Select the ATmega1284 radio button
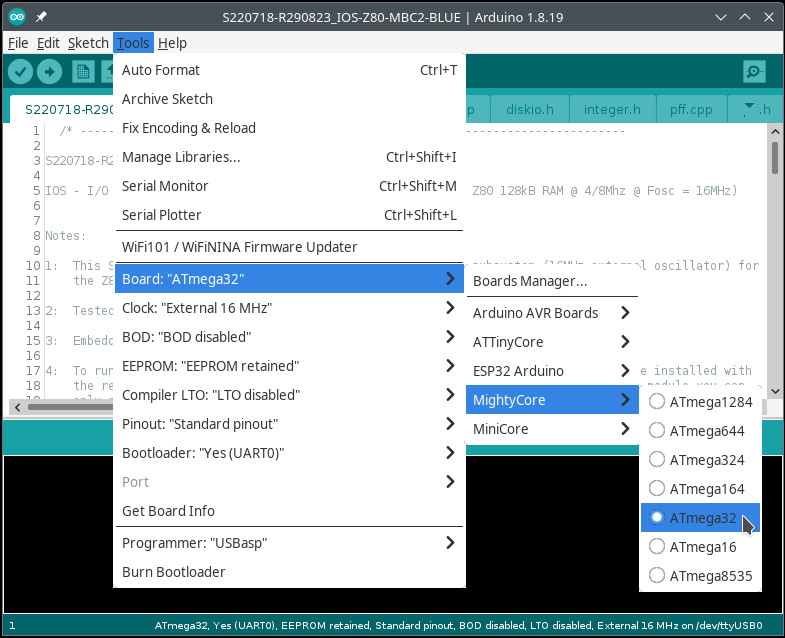Viewport: 785px width, 638px height. pos(657,401)
